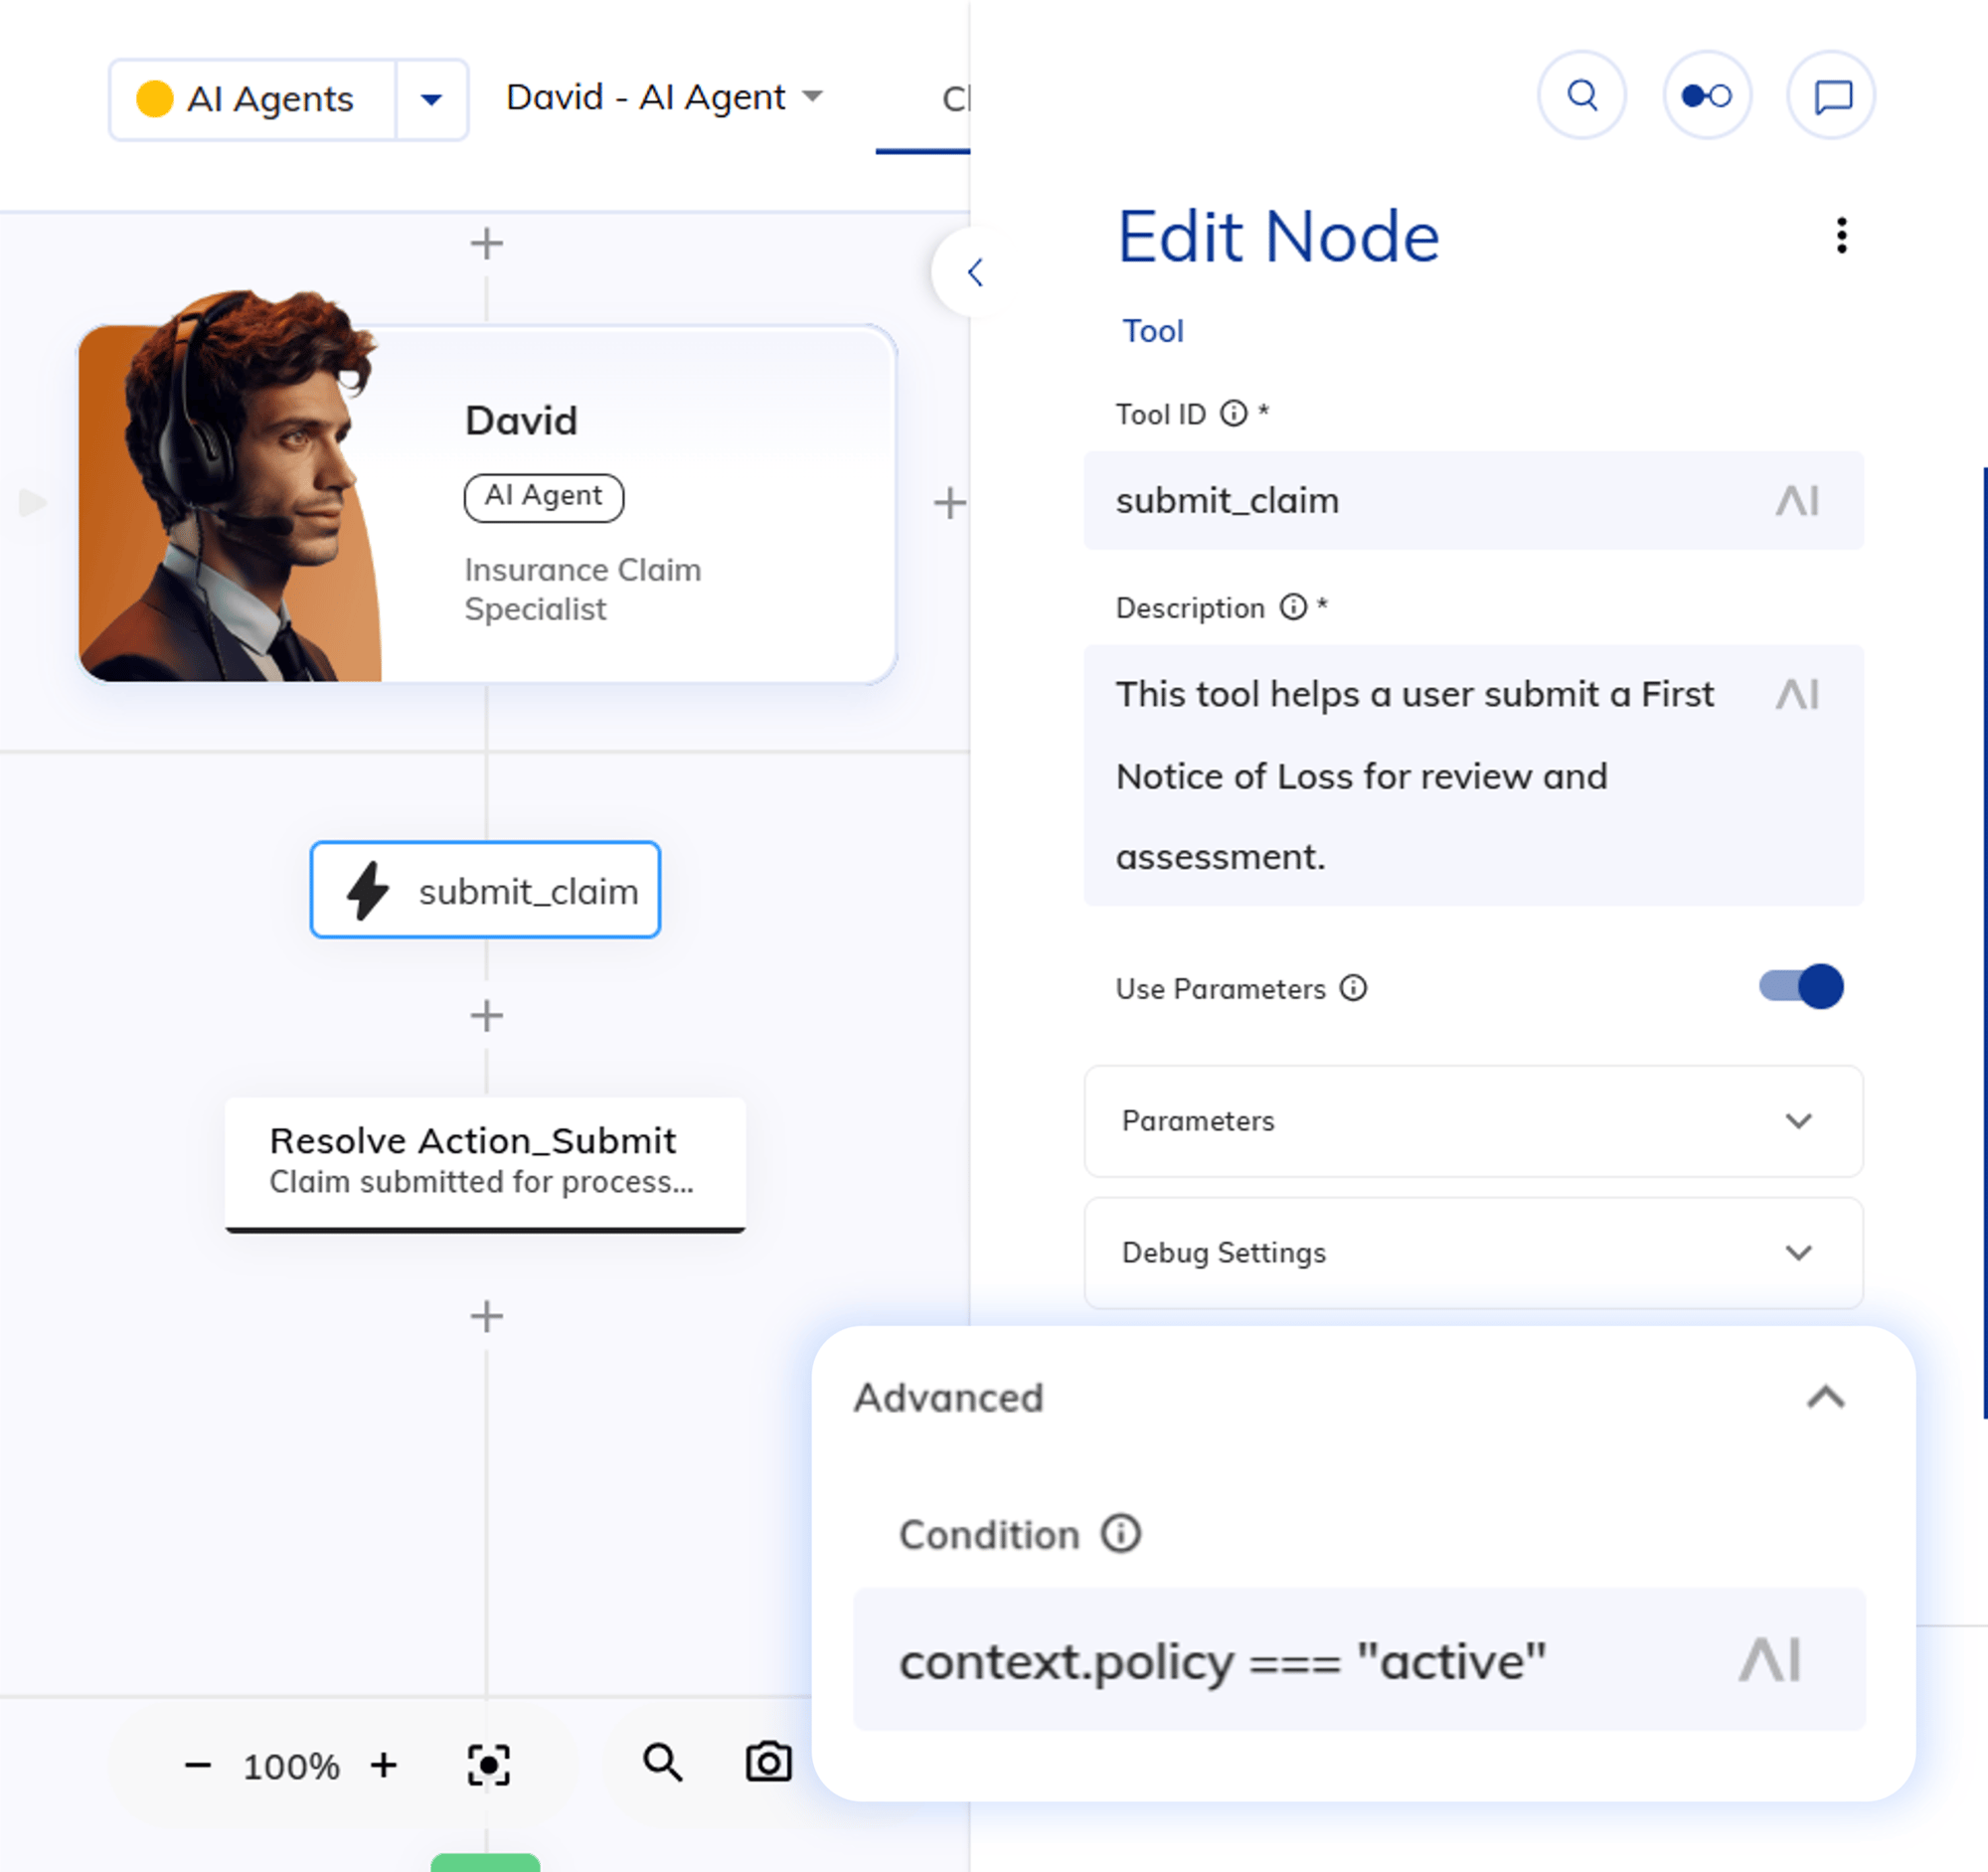Click AI icon in Tool ID field
The height and width of the screenshot is (1872, 1988).
click(1796, 501)
